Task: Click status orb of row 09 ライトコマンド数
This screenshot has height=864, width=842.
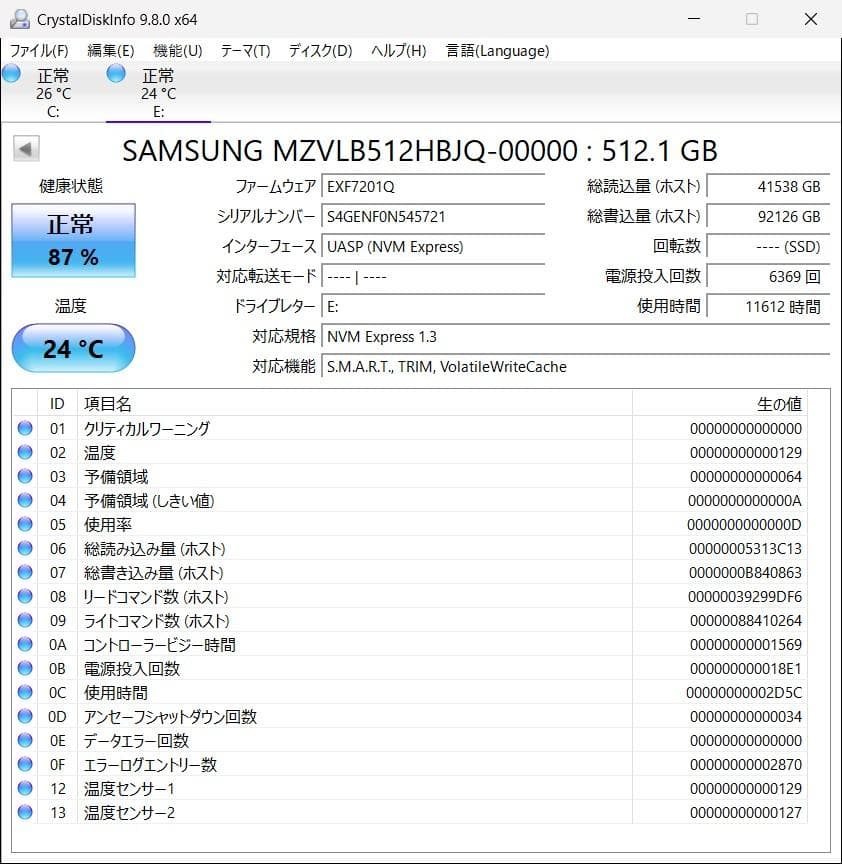Action: (x=25, y=620)
